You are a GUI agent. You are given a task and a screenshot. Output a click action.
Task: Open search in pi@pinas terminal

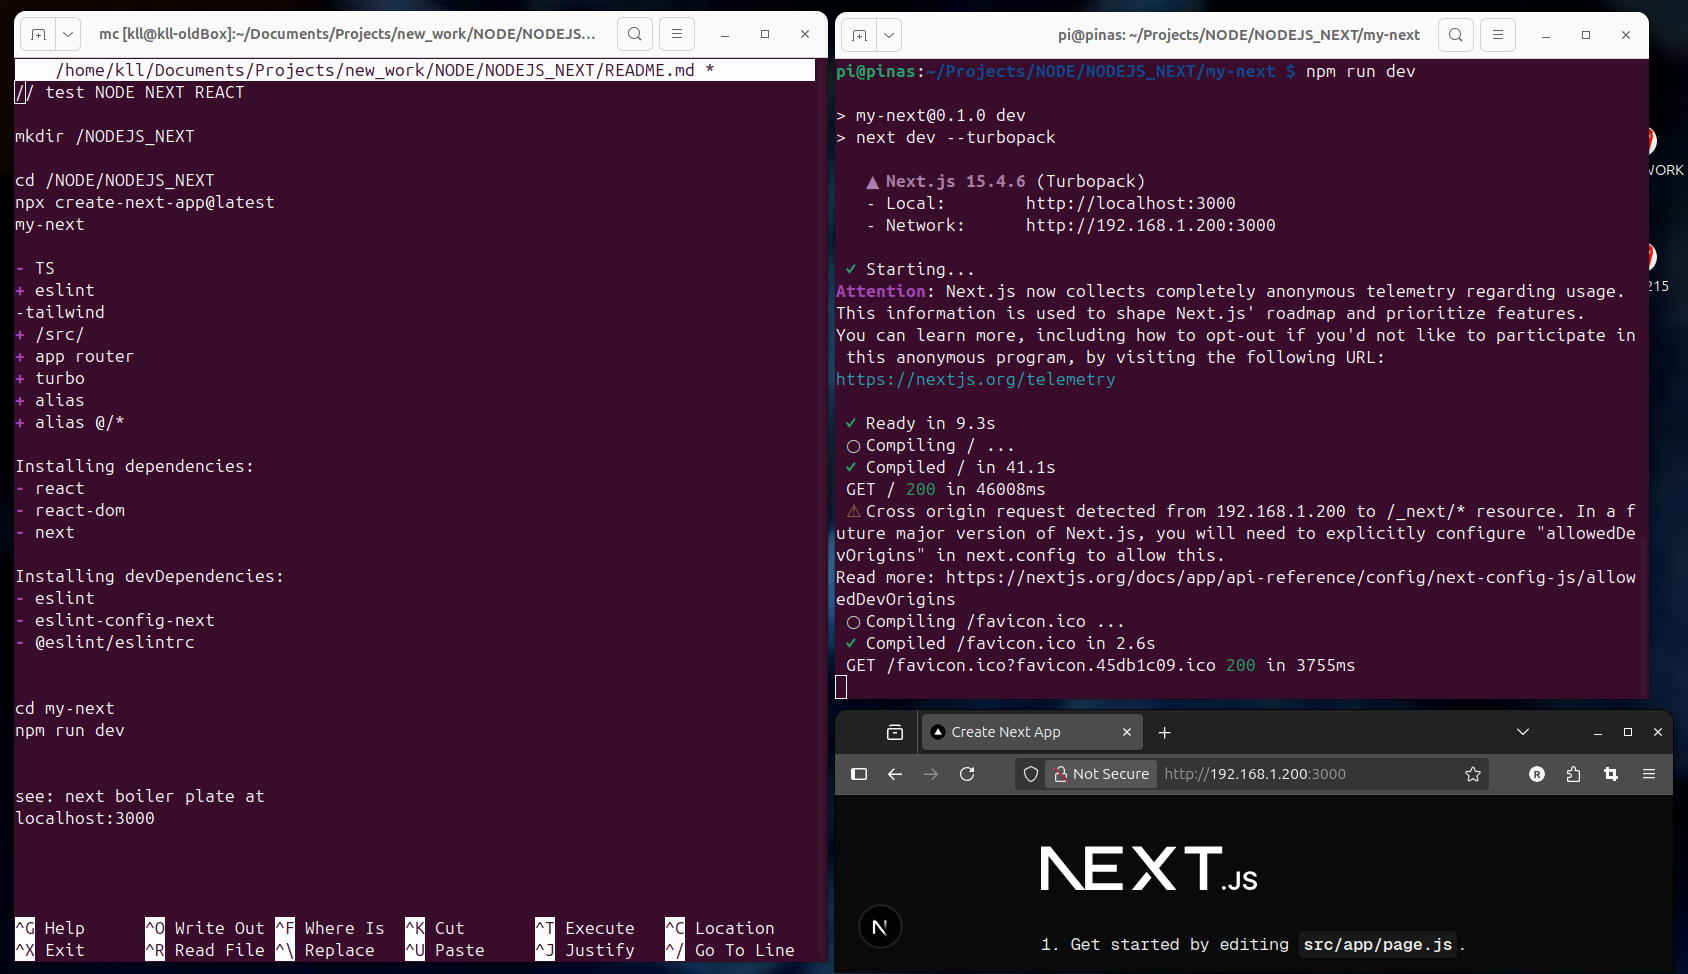1456,35
